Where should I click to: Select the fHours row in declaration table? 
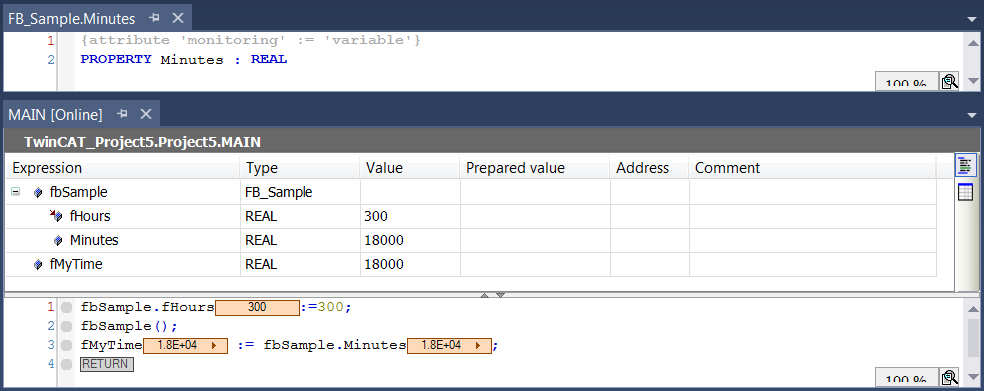(x=471, y=217)
